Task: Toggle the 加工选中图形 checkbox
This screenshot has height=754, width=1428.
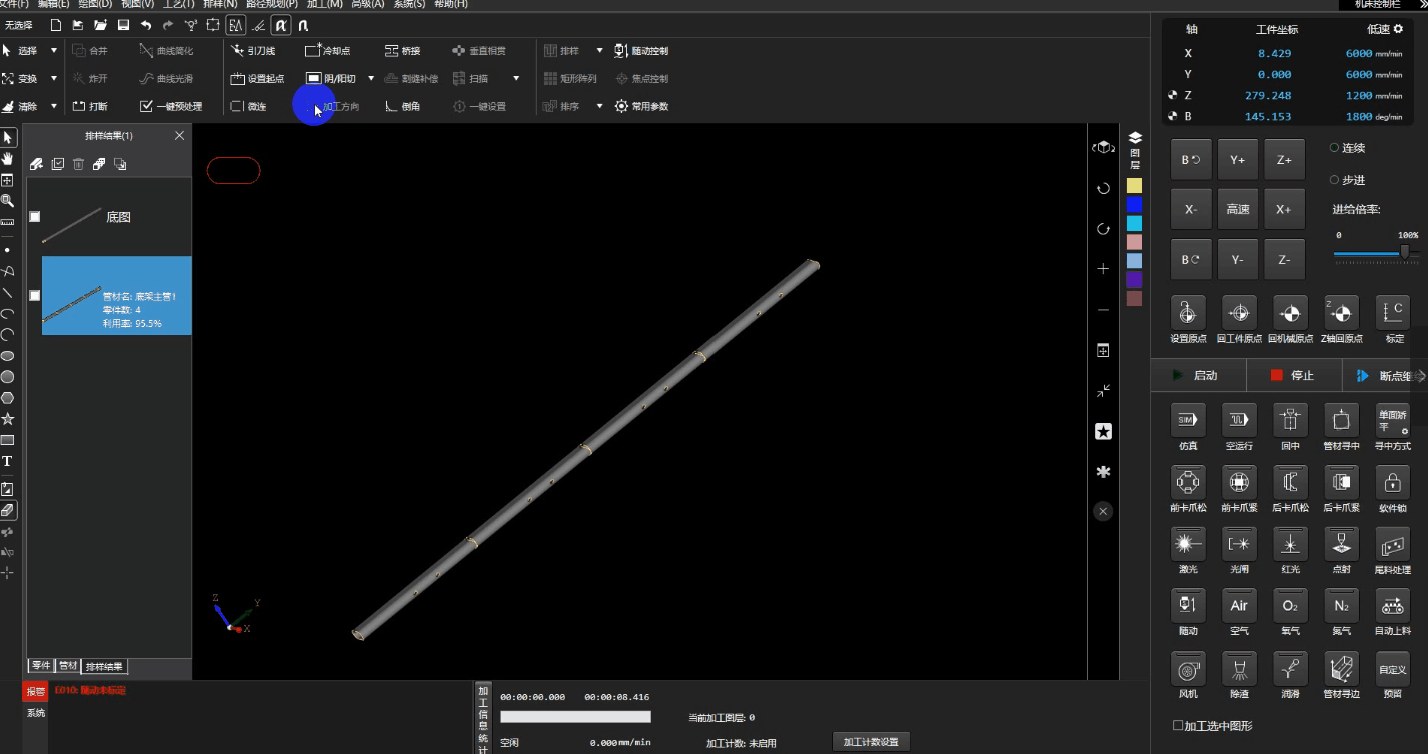Action: pos(1177,725)
